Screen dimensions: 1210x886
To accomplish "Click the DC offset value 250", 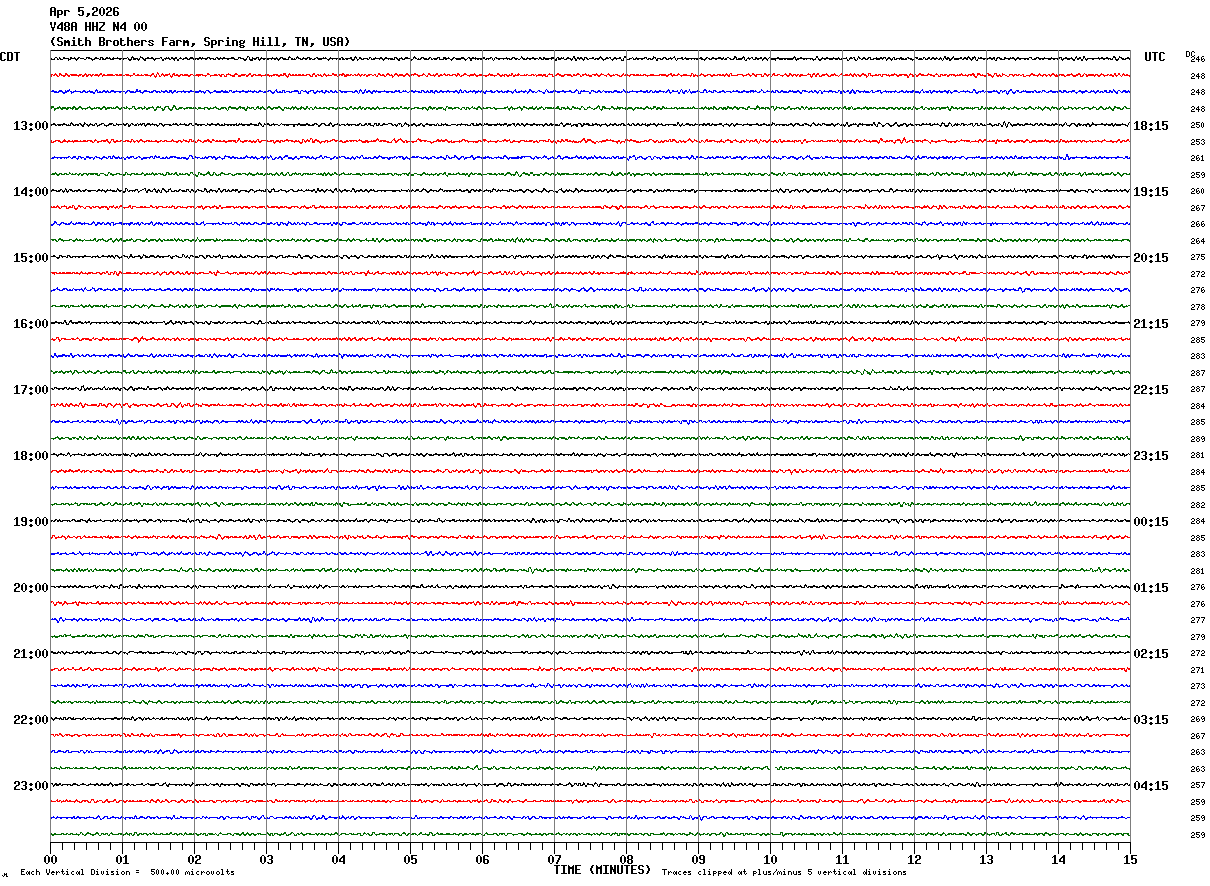I will coord(1197,126).
